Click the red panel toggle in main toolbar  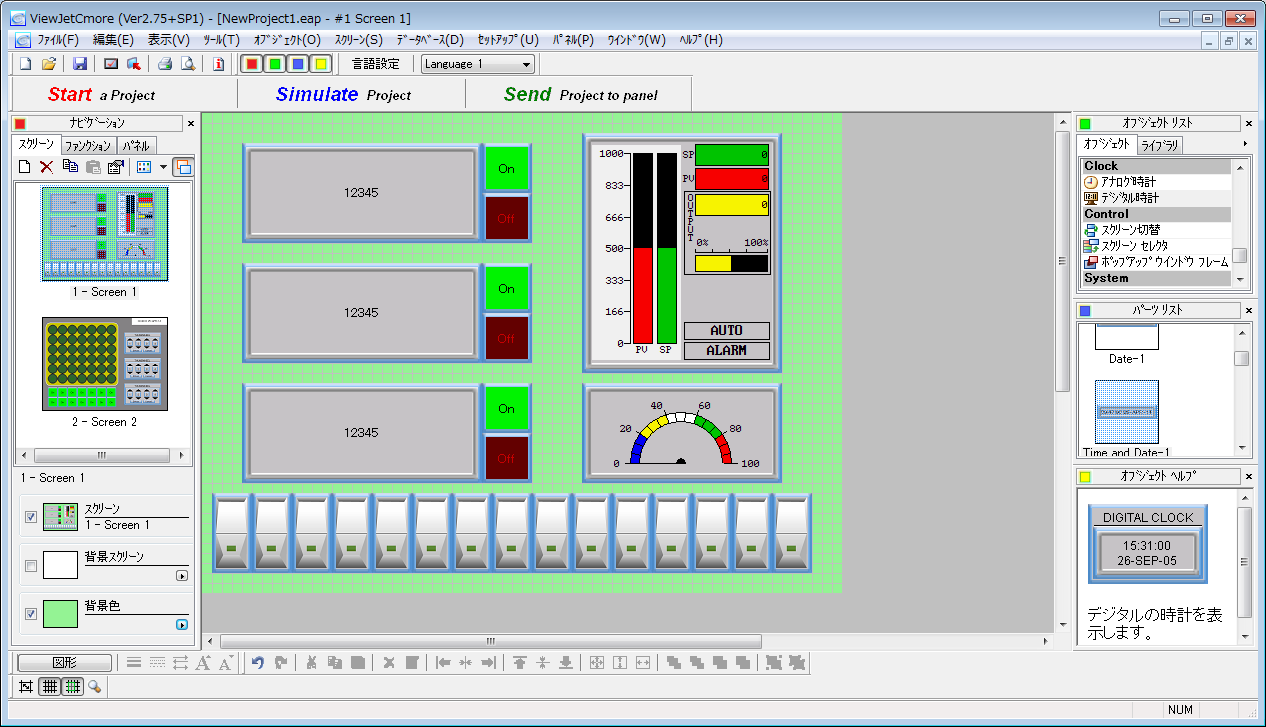(252, 64)
